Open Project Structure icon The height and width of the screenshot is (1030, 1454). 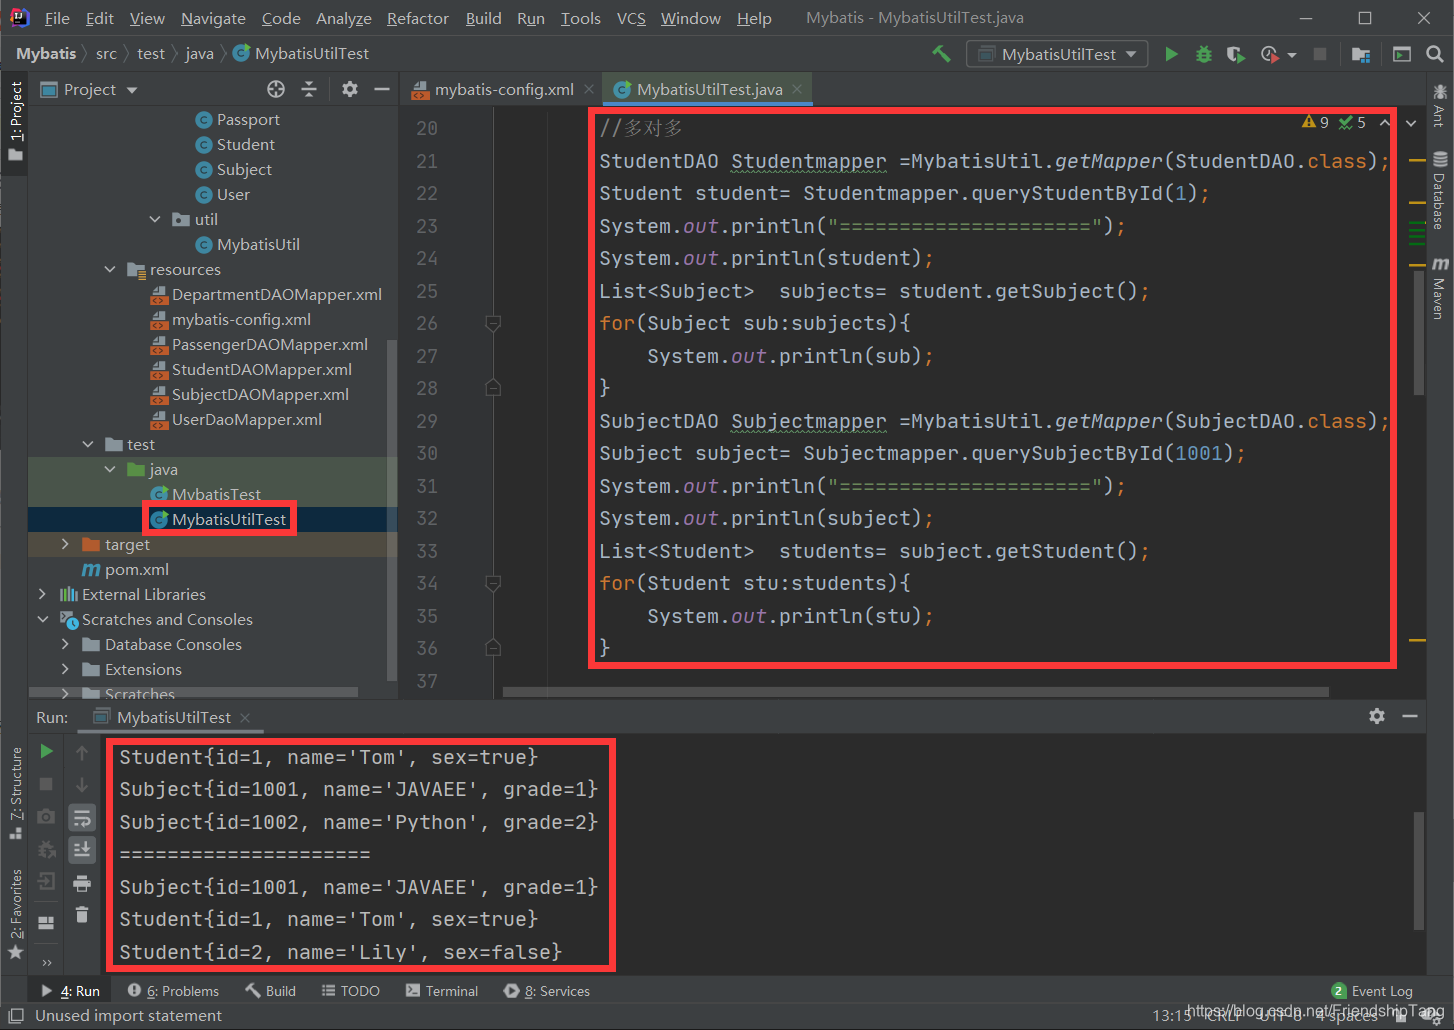(x=1361, y=54)
